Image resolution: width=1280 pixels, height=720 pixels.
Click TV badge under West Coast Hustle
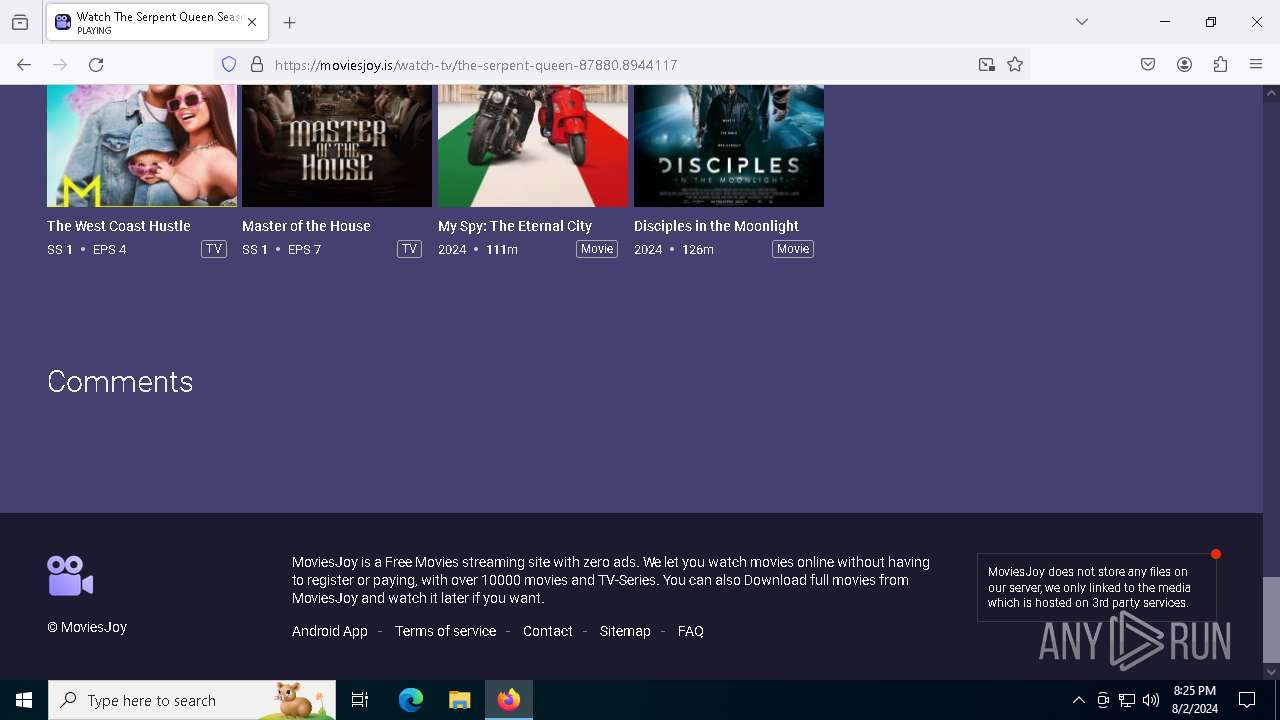click(214, 249)
